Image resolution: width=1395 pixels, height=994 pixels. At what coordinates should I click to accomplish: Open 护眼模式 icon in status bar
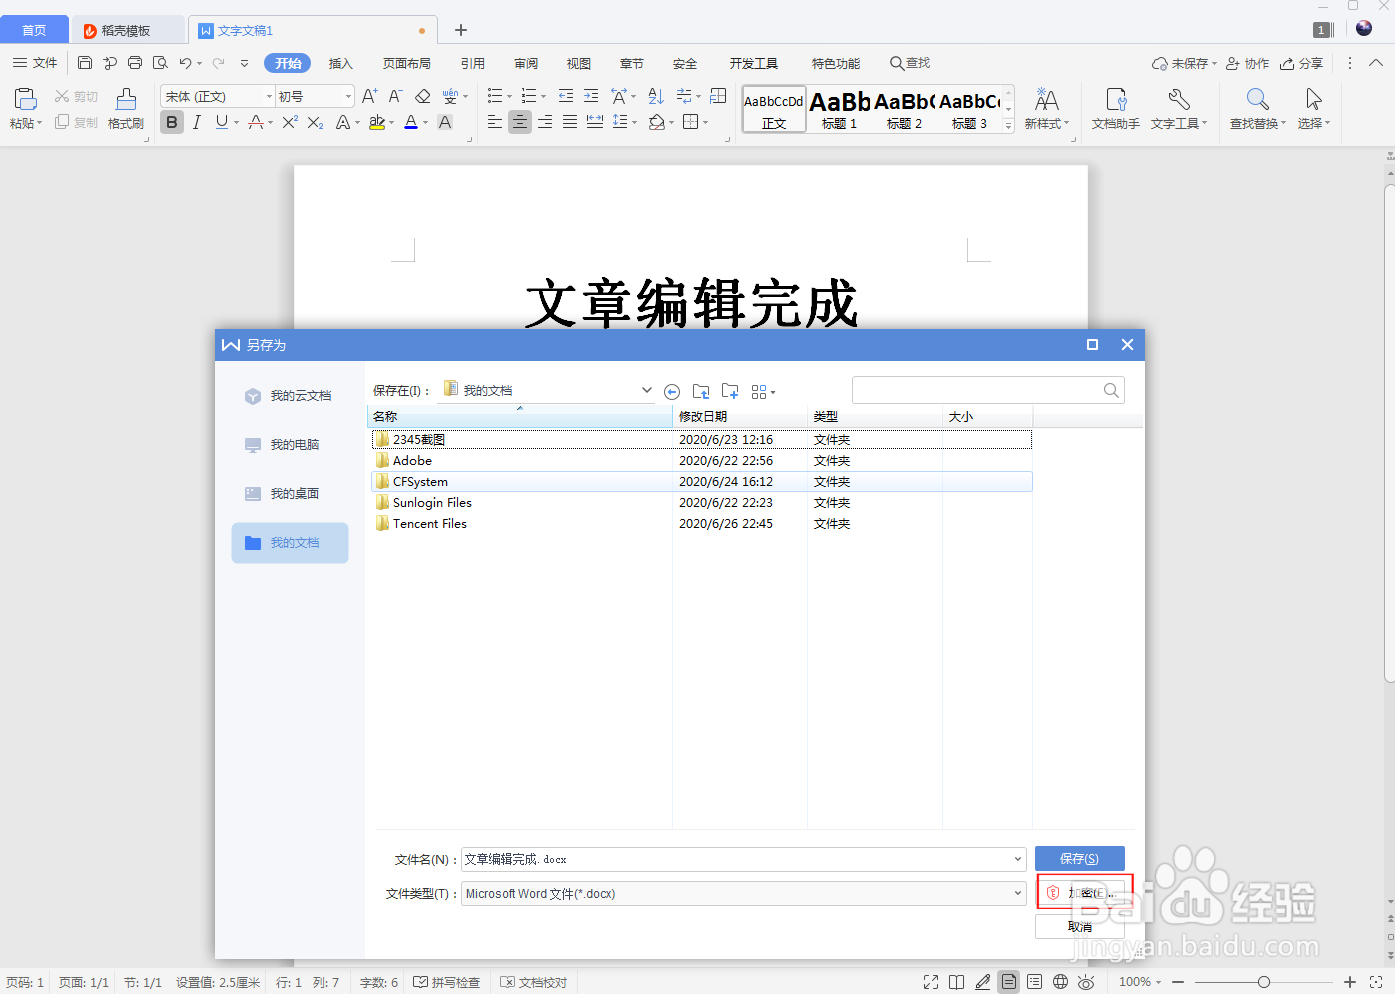click(x=1086, y=982)
